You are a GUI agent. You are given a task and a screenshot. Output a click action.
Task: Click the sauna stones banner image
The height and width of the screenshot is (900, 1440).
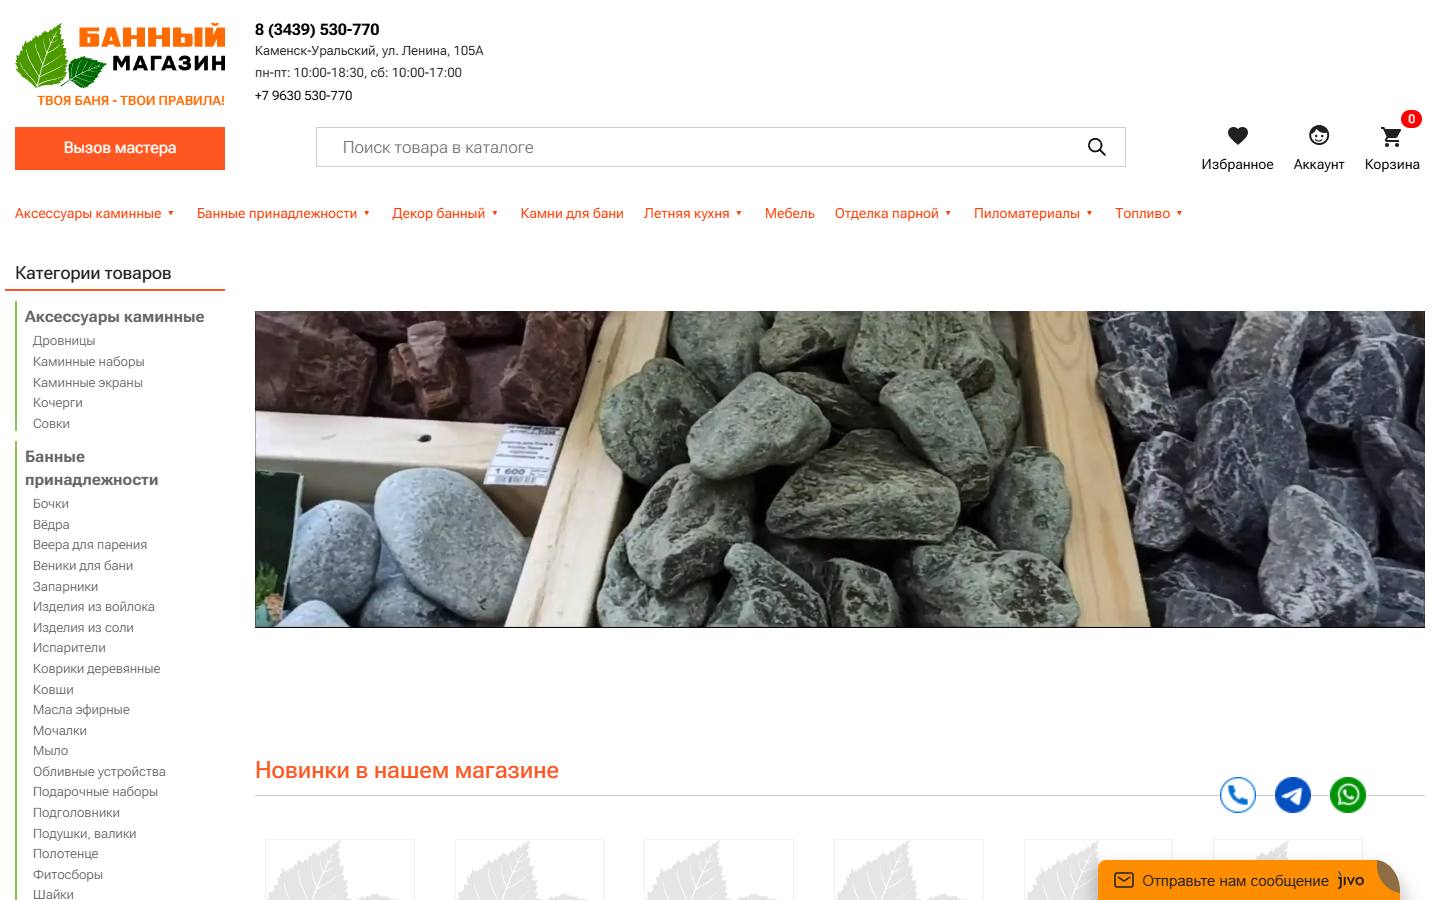[x=840, y=469]
